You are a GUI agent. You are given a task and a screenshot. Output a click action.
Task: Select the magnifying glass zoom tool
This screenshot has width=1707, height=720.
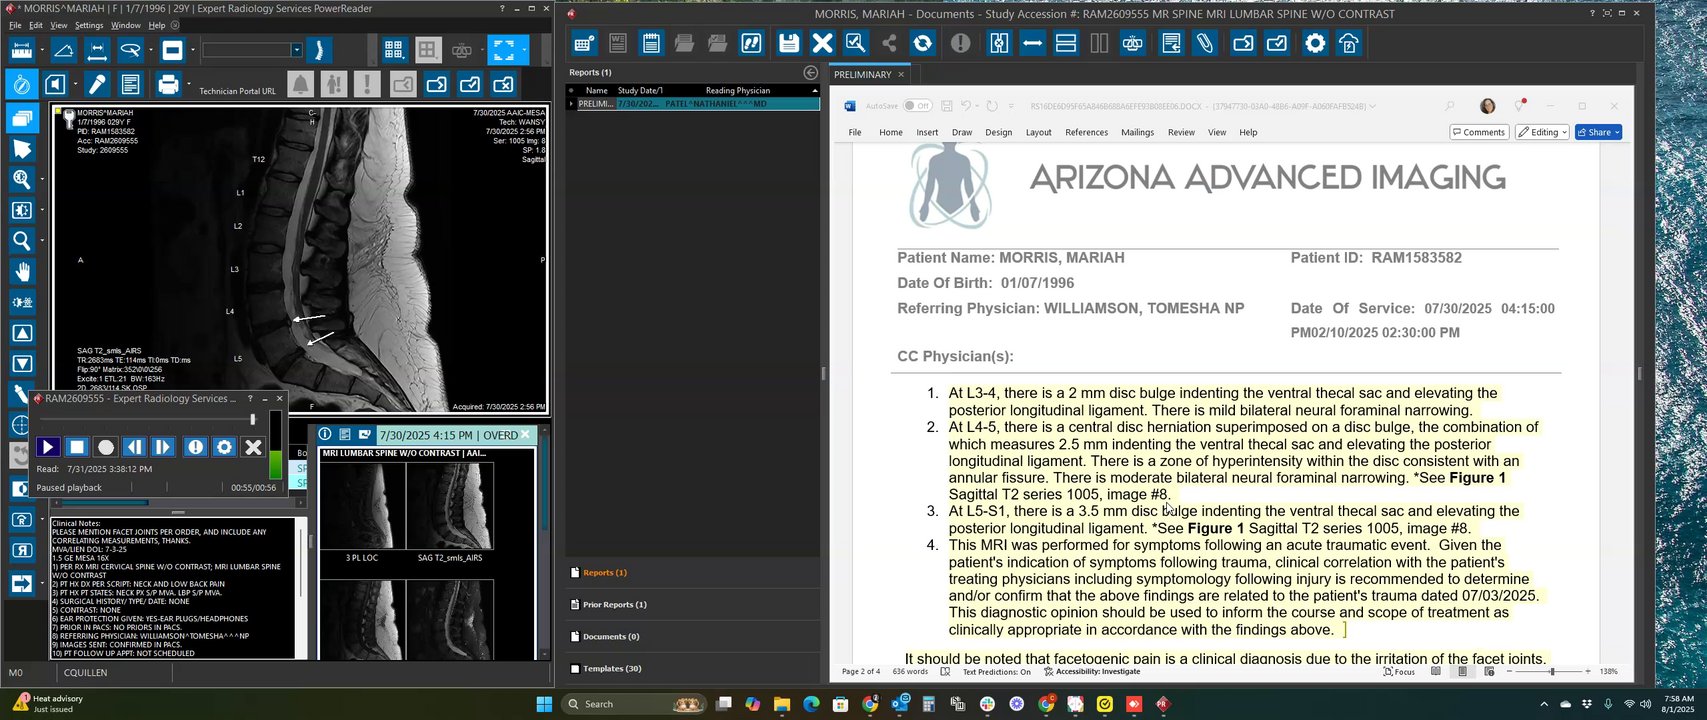[x=21, y=241]
